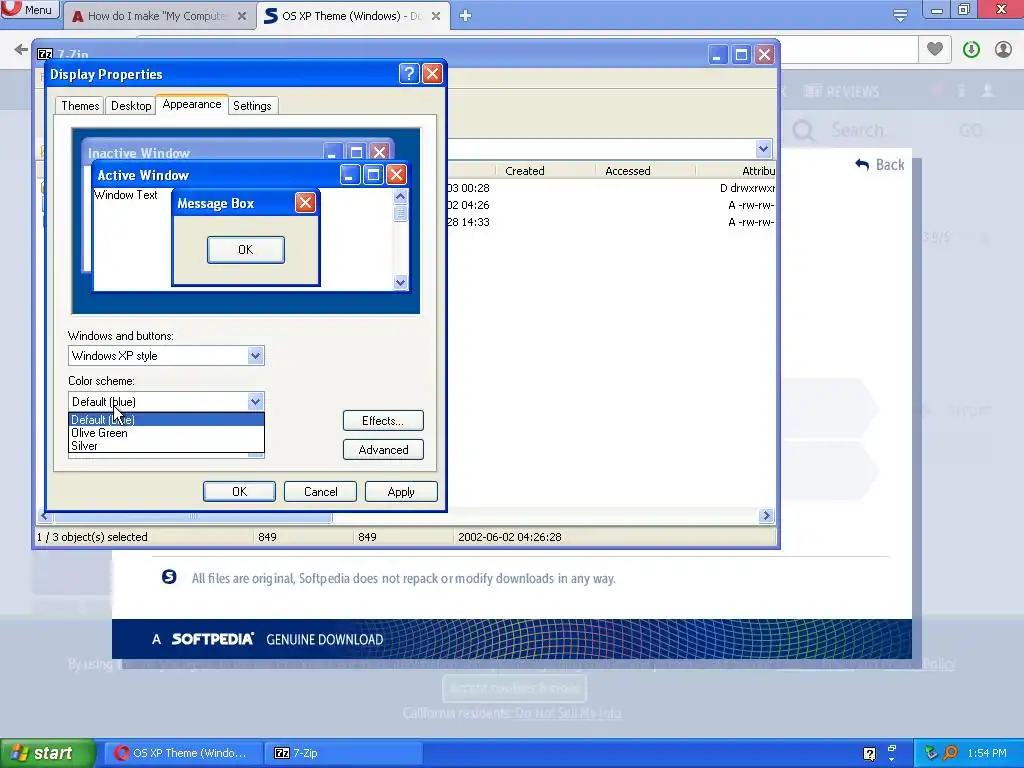Open the Windows start menu
The height and width of the screenshot is (768, 1024).
coord(47,753)
